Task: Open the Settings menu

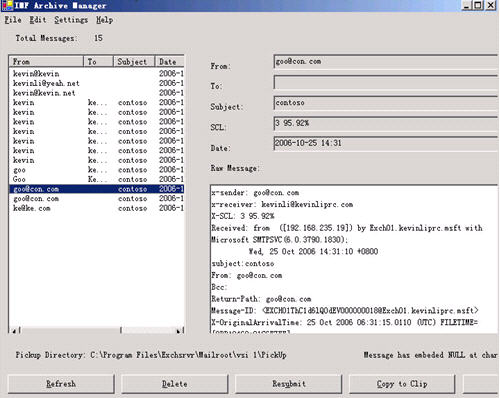Action: pyautogui.click(x=71, y=20)
